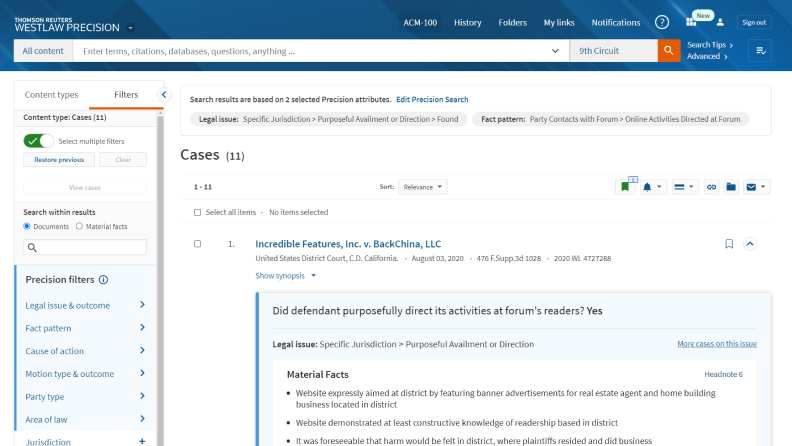Click the orange search magnifier button

[669, 51]
